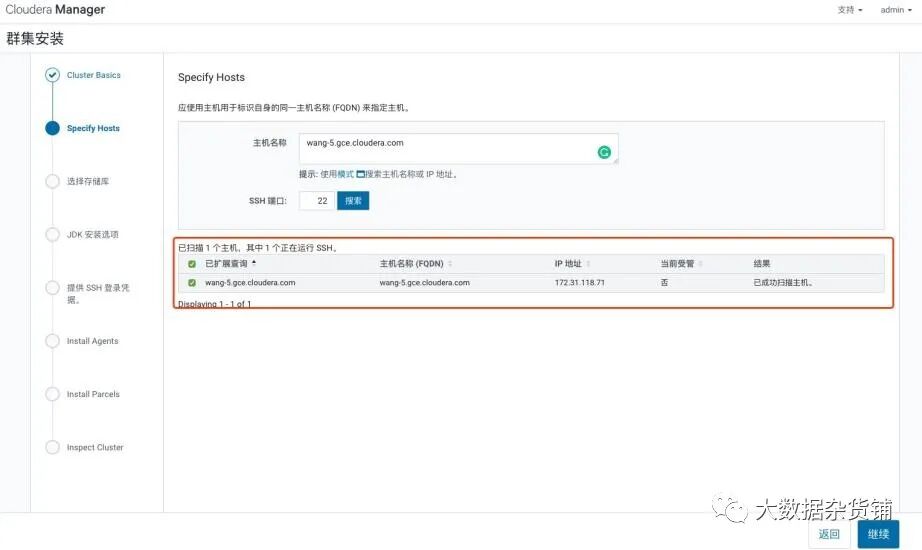Click the 结果 column header
Viewport: 922px width, 550px height.
(x=761, y=264)
